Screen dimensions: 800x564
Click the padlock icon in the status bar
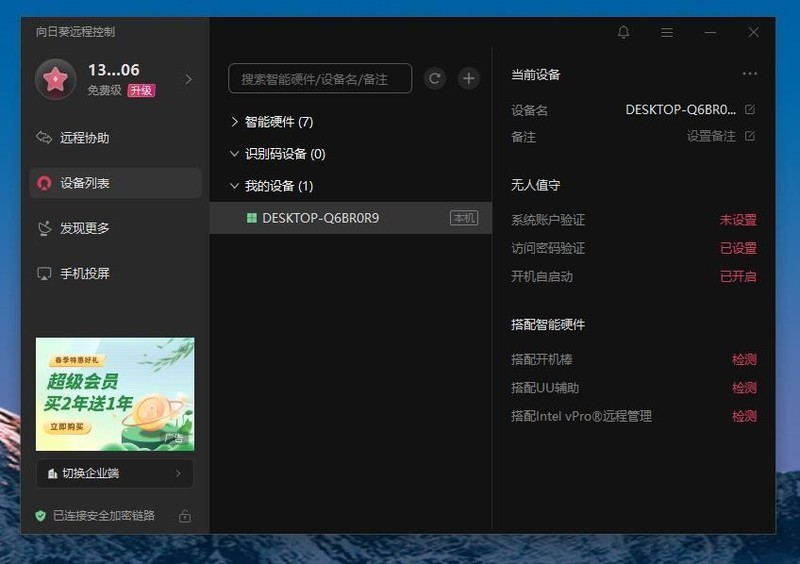tap(185, 516)
